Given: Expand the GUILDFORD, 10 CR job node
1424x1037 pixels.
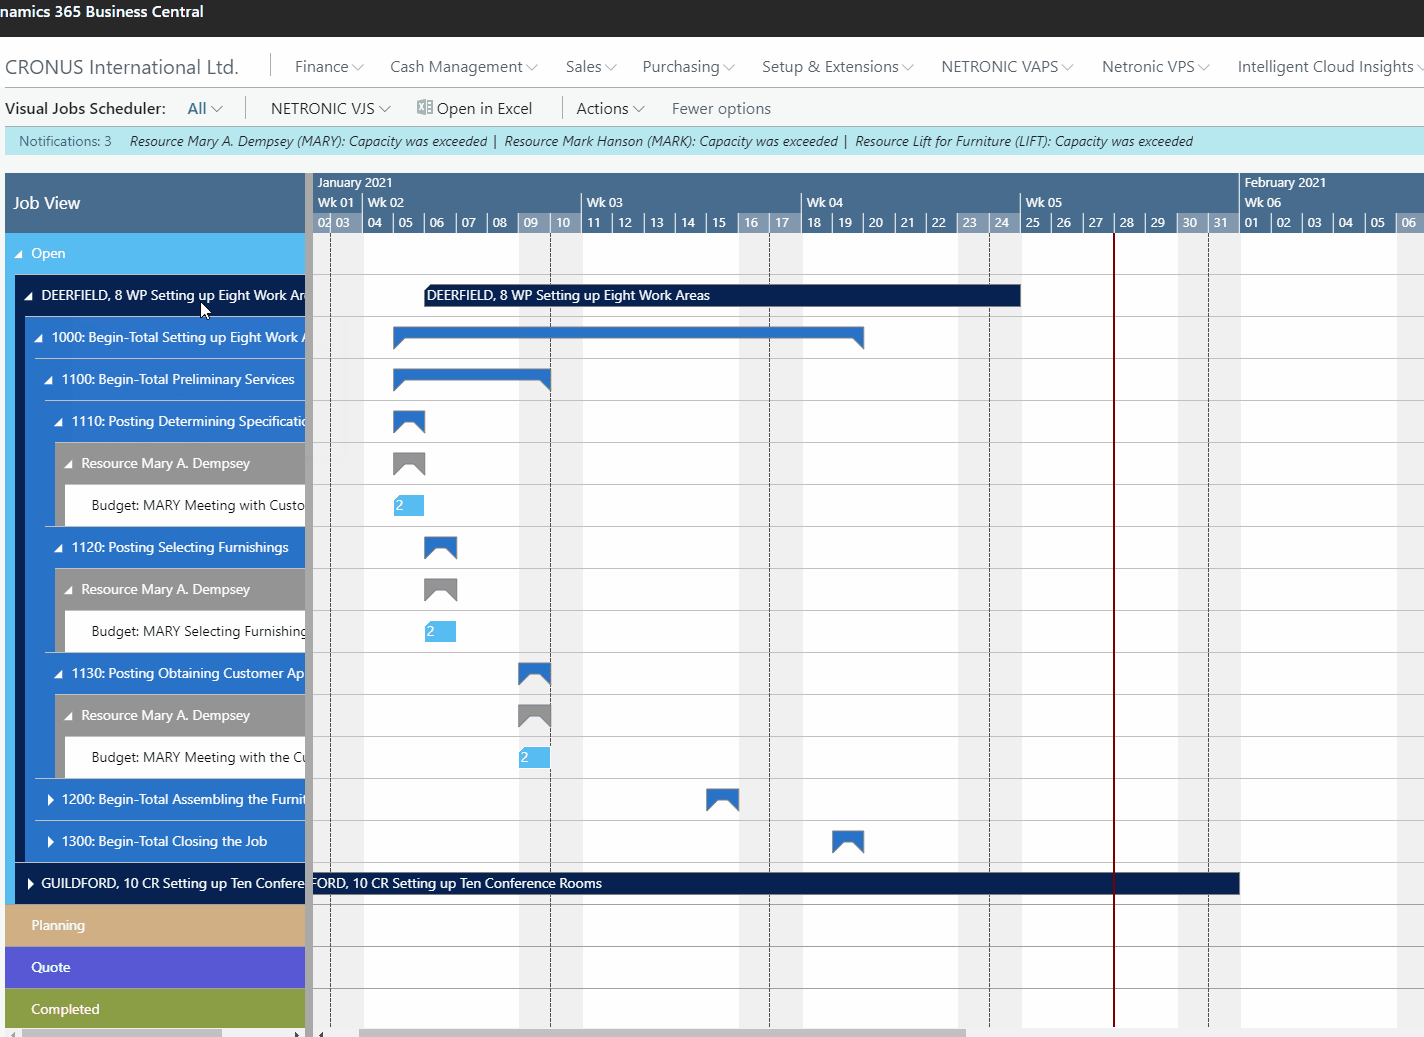Looking at the screenshot, I should [x=29, y=883].
